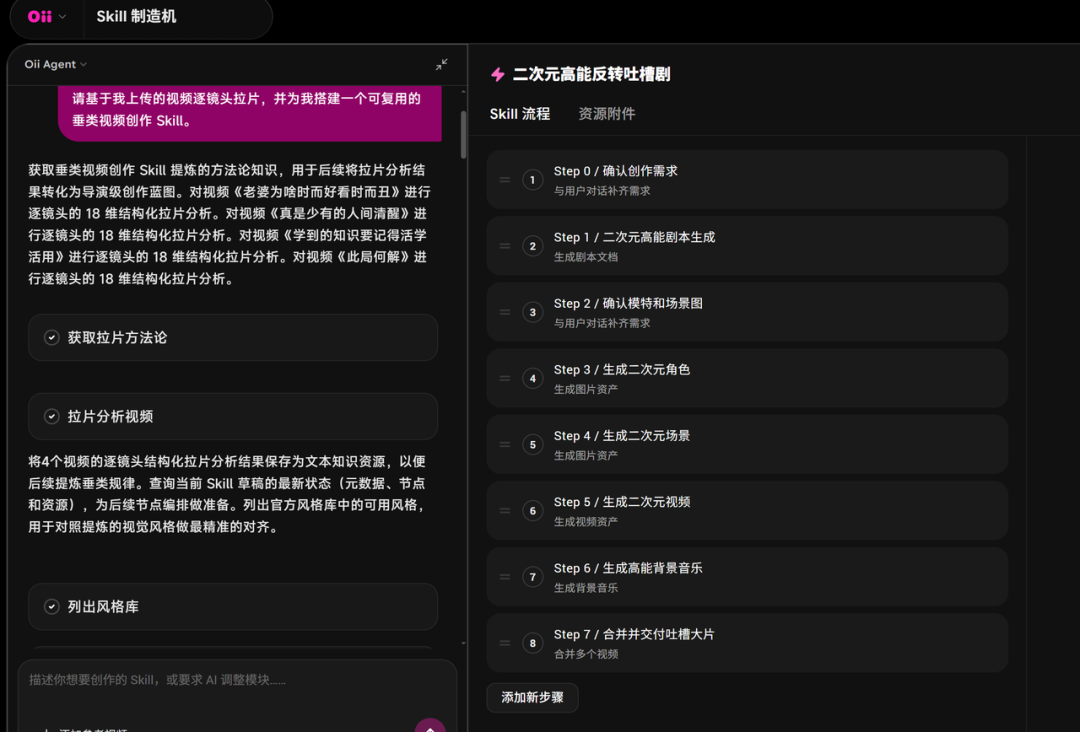Click the chat scrollbar up arrow

point(464,92)
